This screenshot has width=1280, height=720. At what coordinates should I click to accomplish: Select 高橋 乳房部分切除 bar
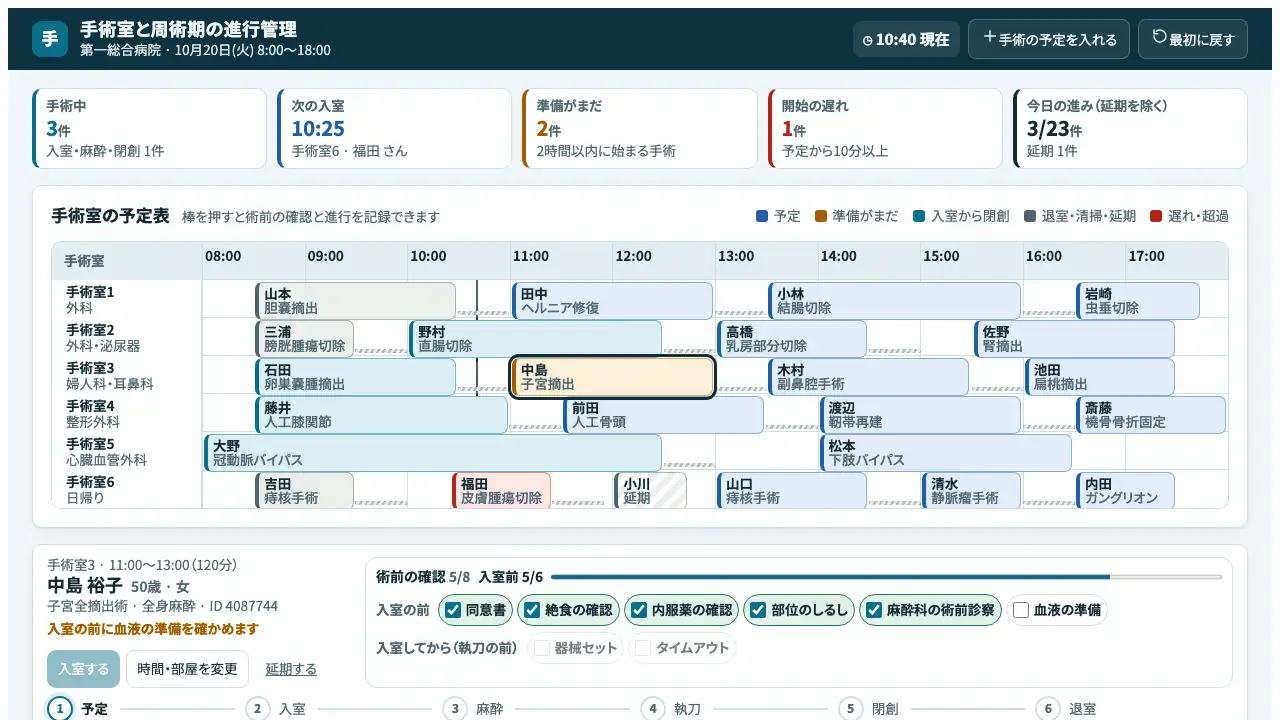click(x=792, y=339)
